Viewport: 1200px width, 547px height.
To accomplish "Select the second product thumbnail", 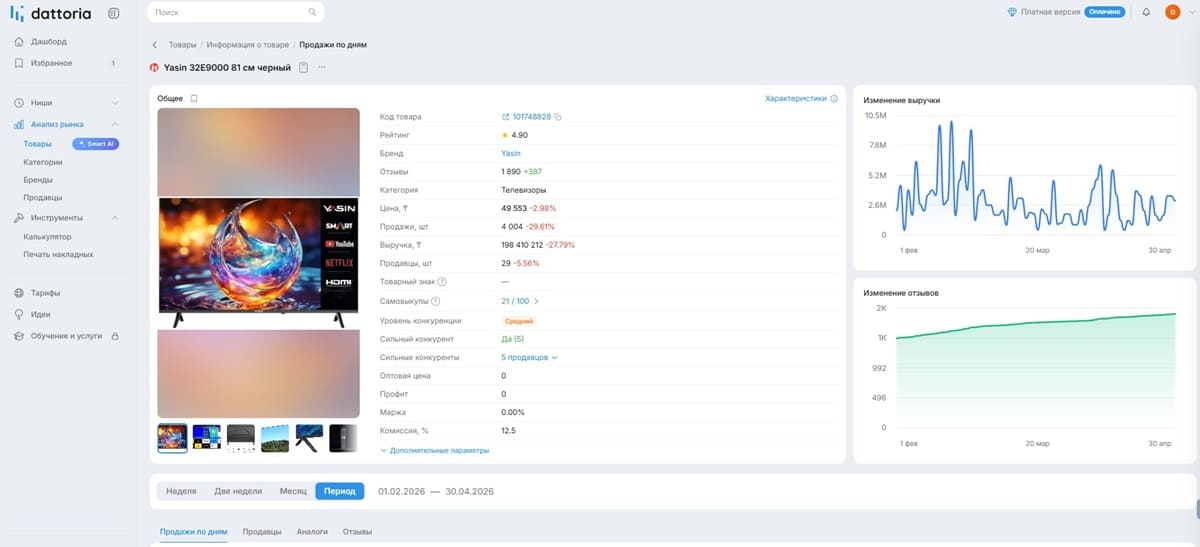I will (206, 438).
